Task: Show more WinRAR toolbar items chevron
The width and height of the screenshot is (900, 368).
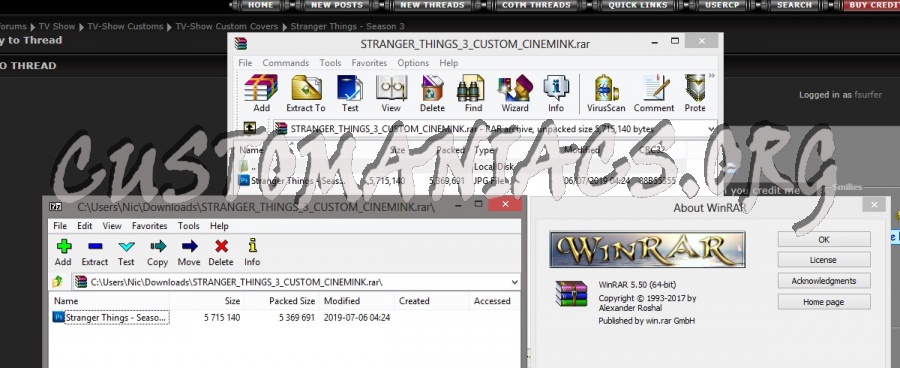Action: click(x=712, y=75)
